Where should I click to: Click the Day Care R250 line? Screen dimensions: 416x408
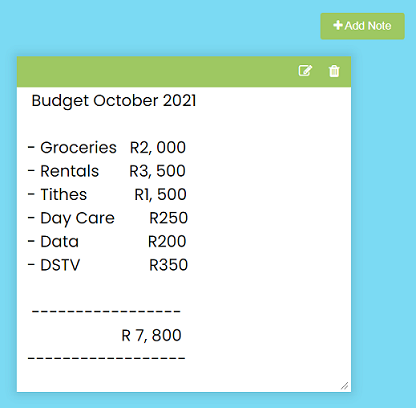[108, 218]
